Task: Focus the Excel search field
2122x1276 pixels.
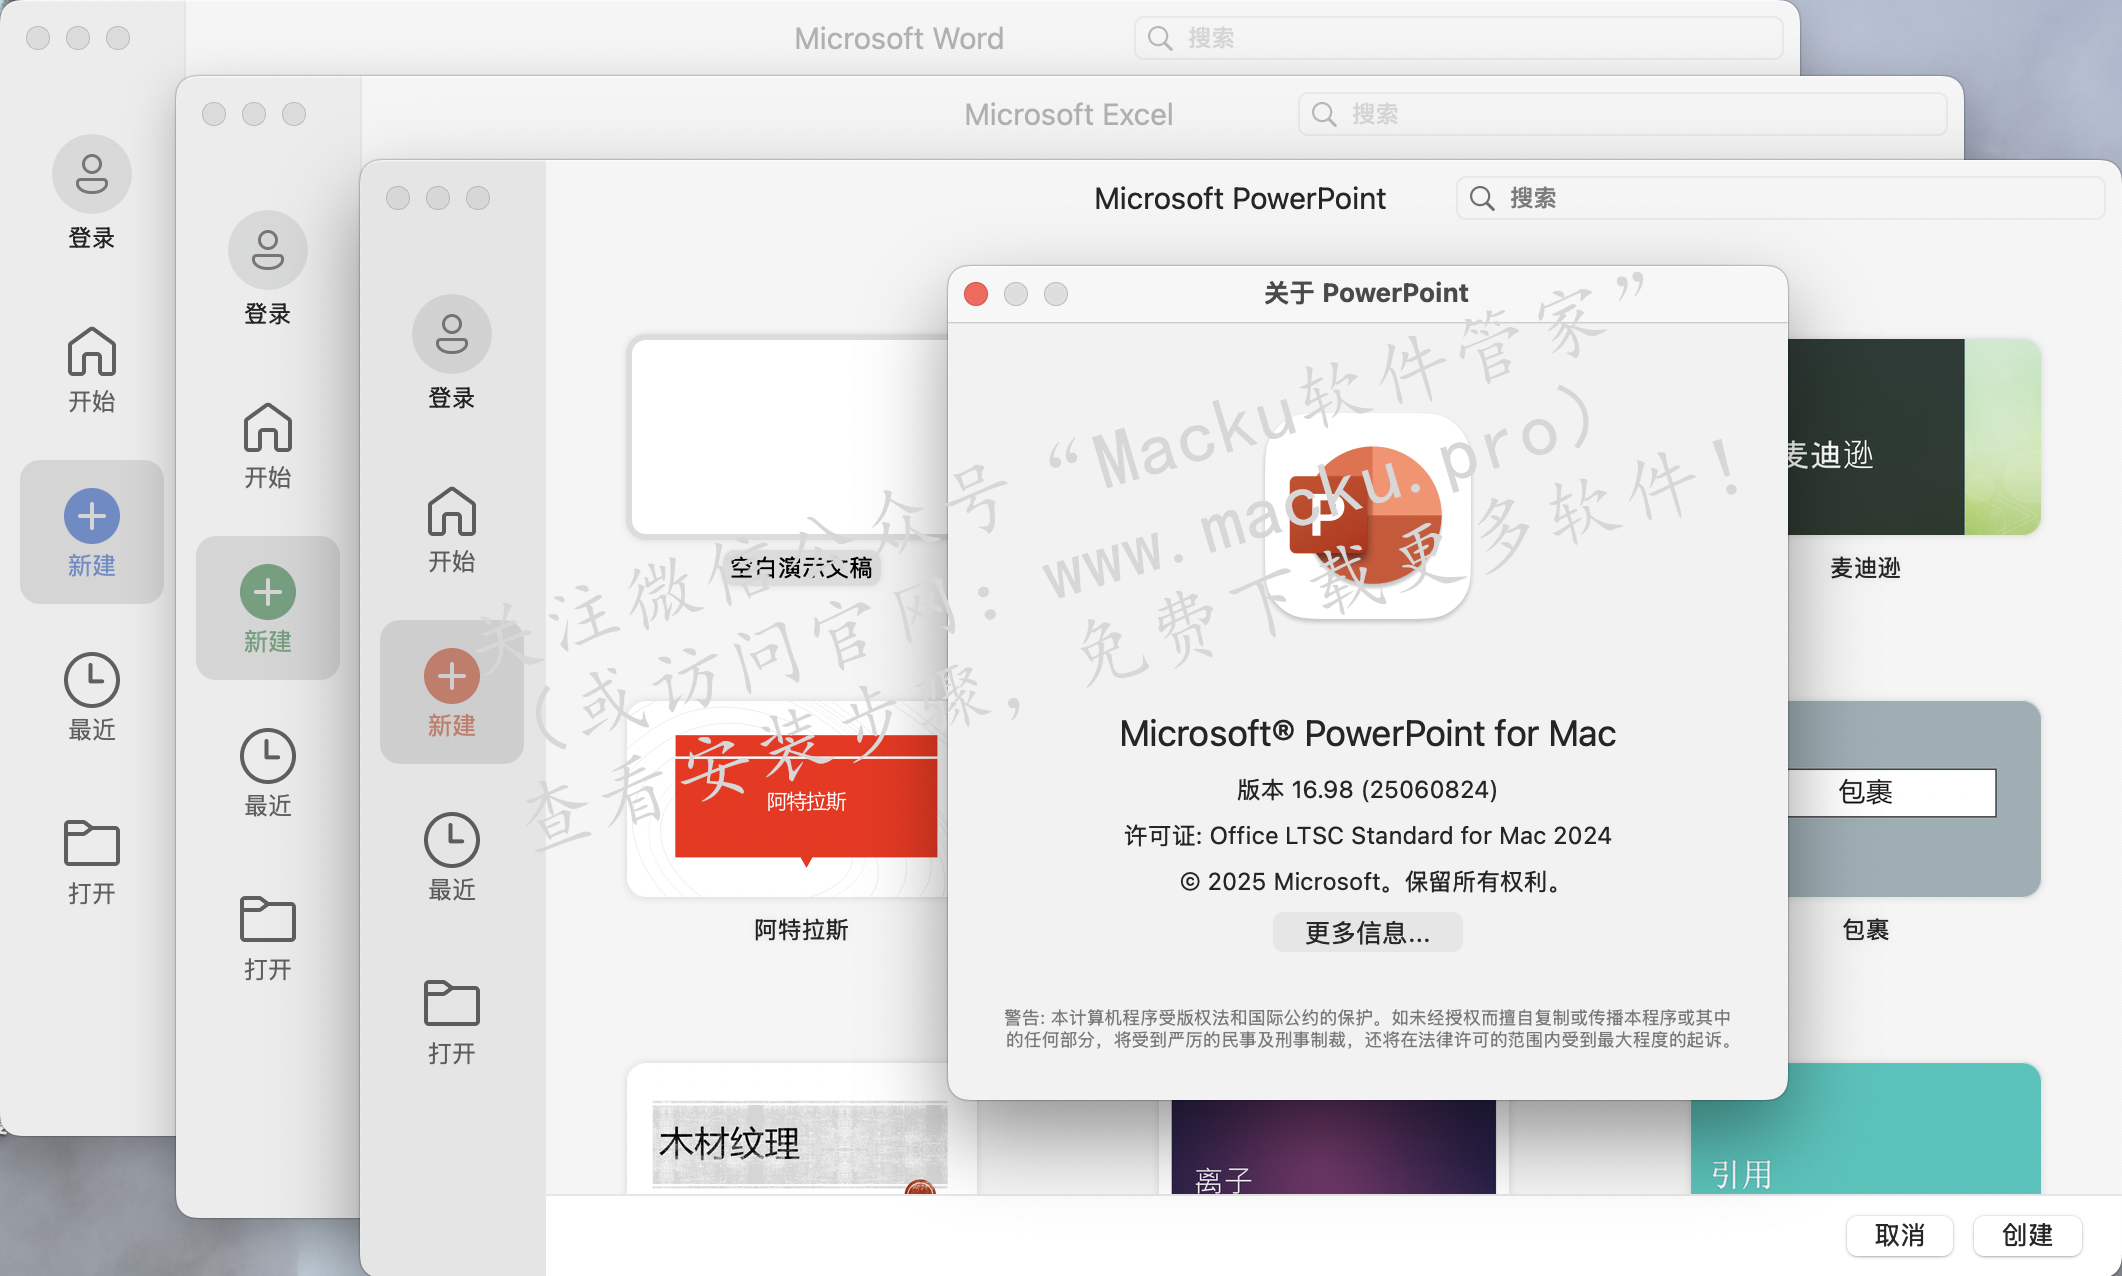Action: [1622, 114]
